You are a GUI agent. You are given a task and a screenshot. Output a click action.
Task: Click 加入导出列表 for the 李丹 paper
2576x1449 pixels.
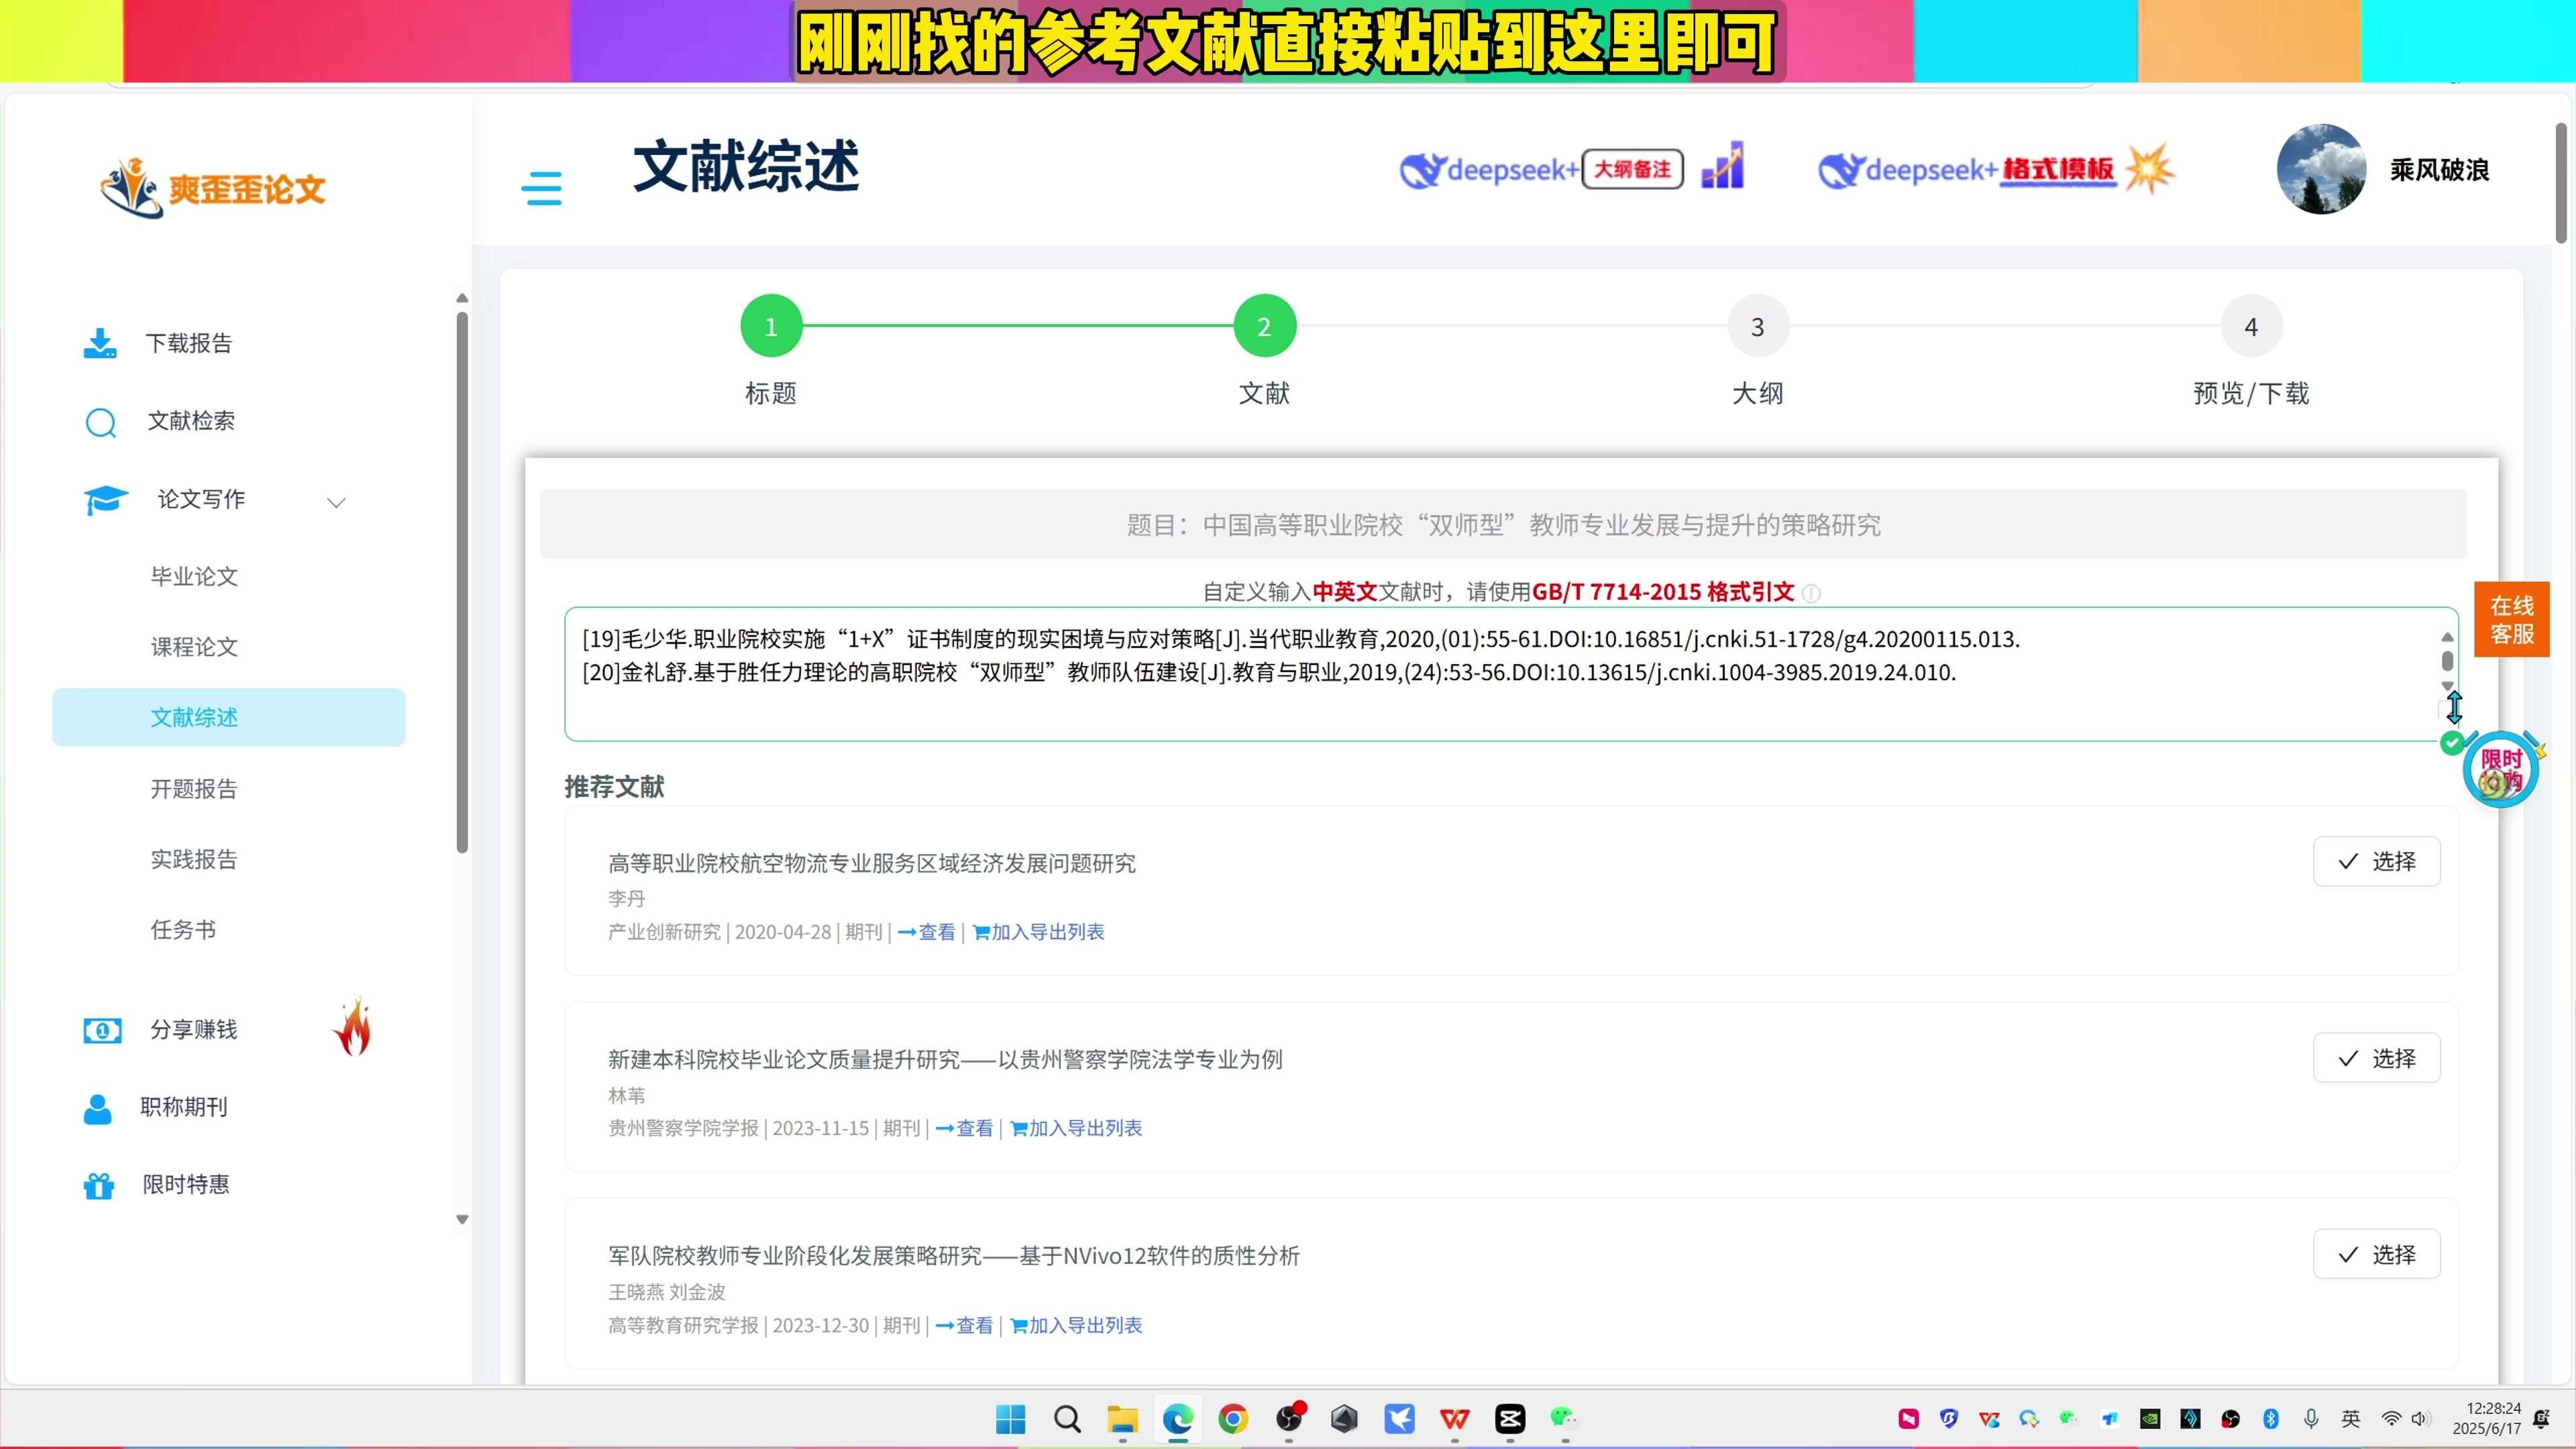(1038, 932)
